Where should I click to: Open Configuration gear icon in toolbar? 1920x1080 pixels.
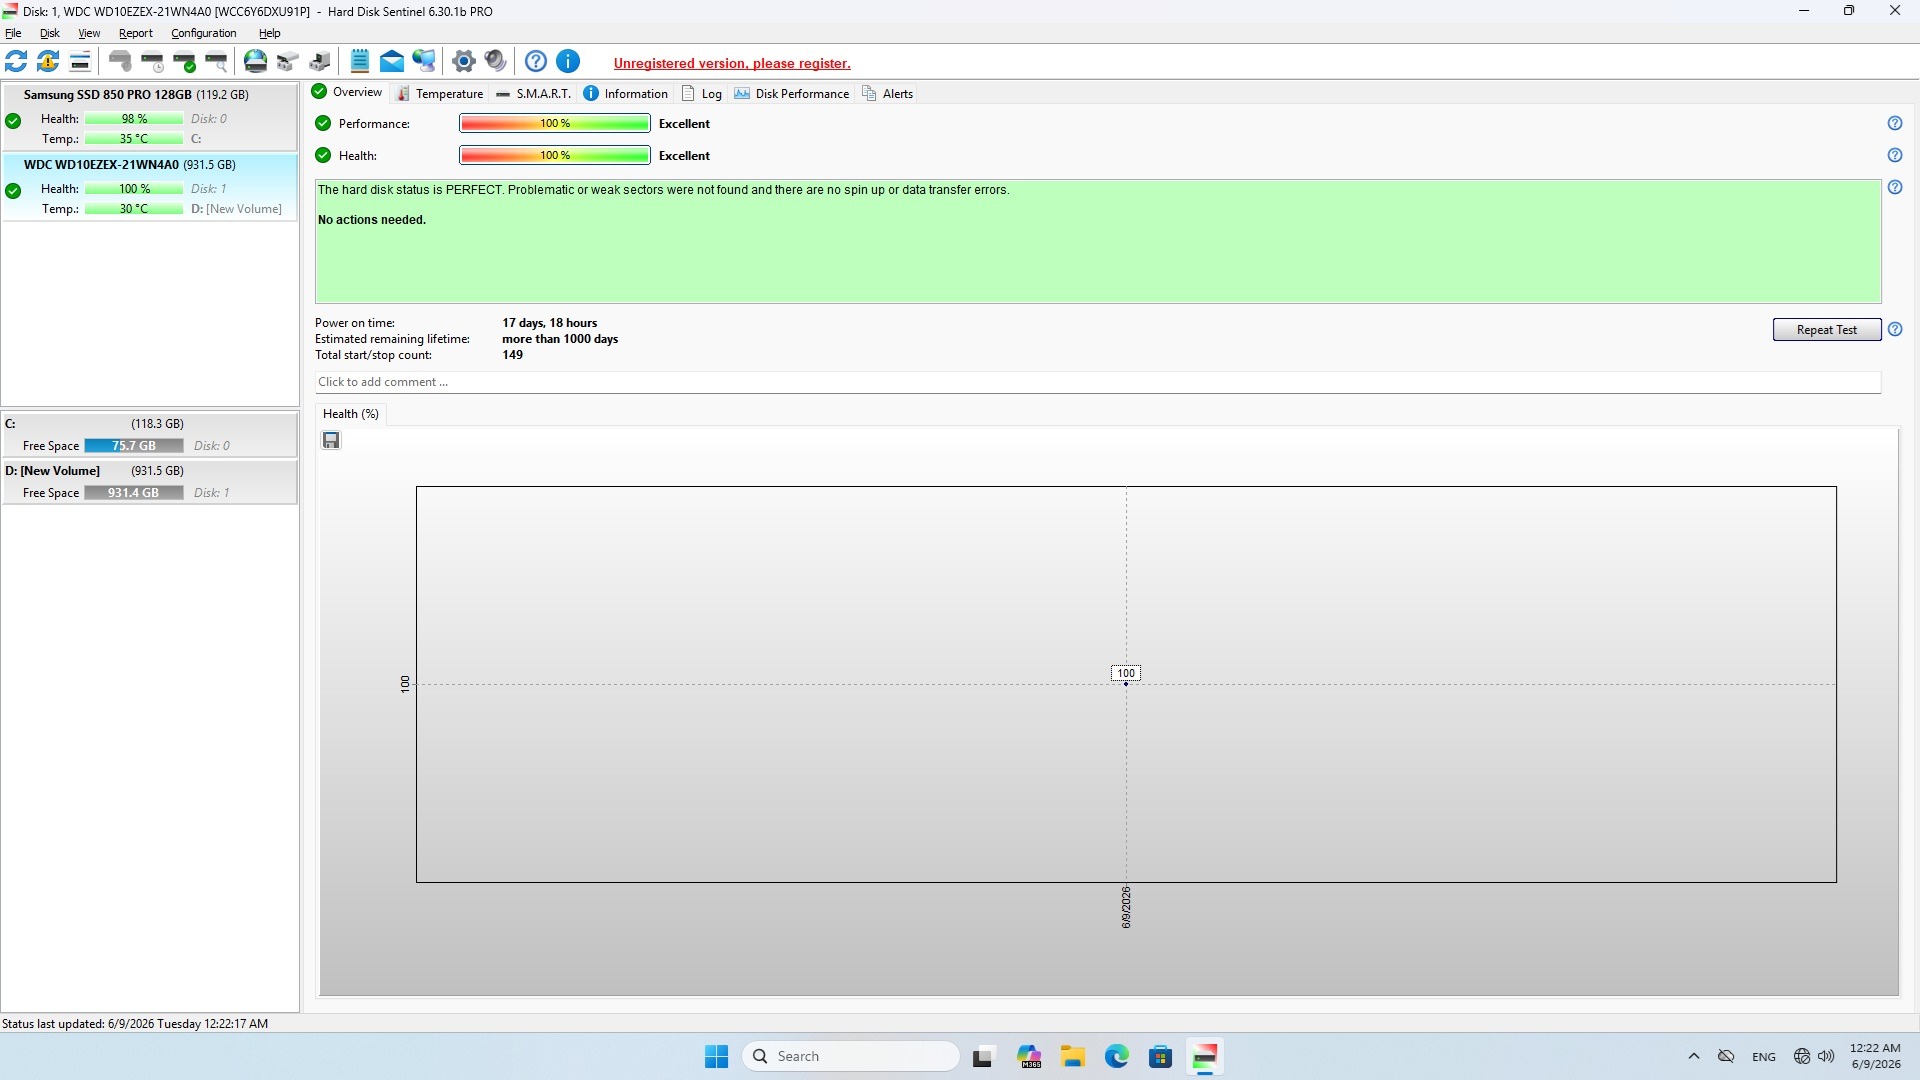pyautogui.click(x=463, y=61)
